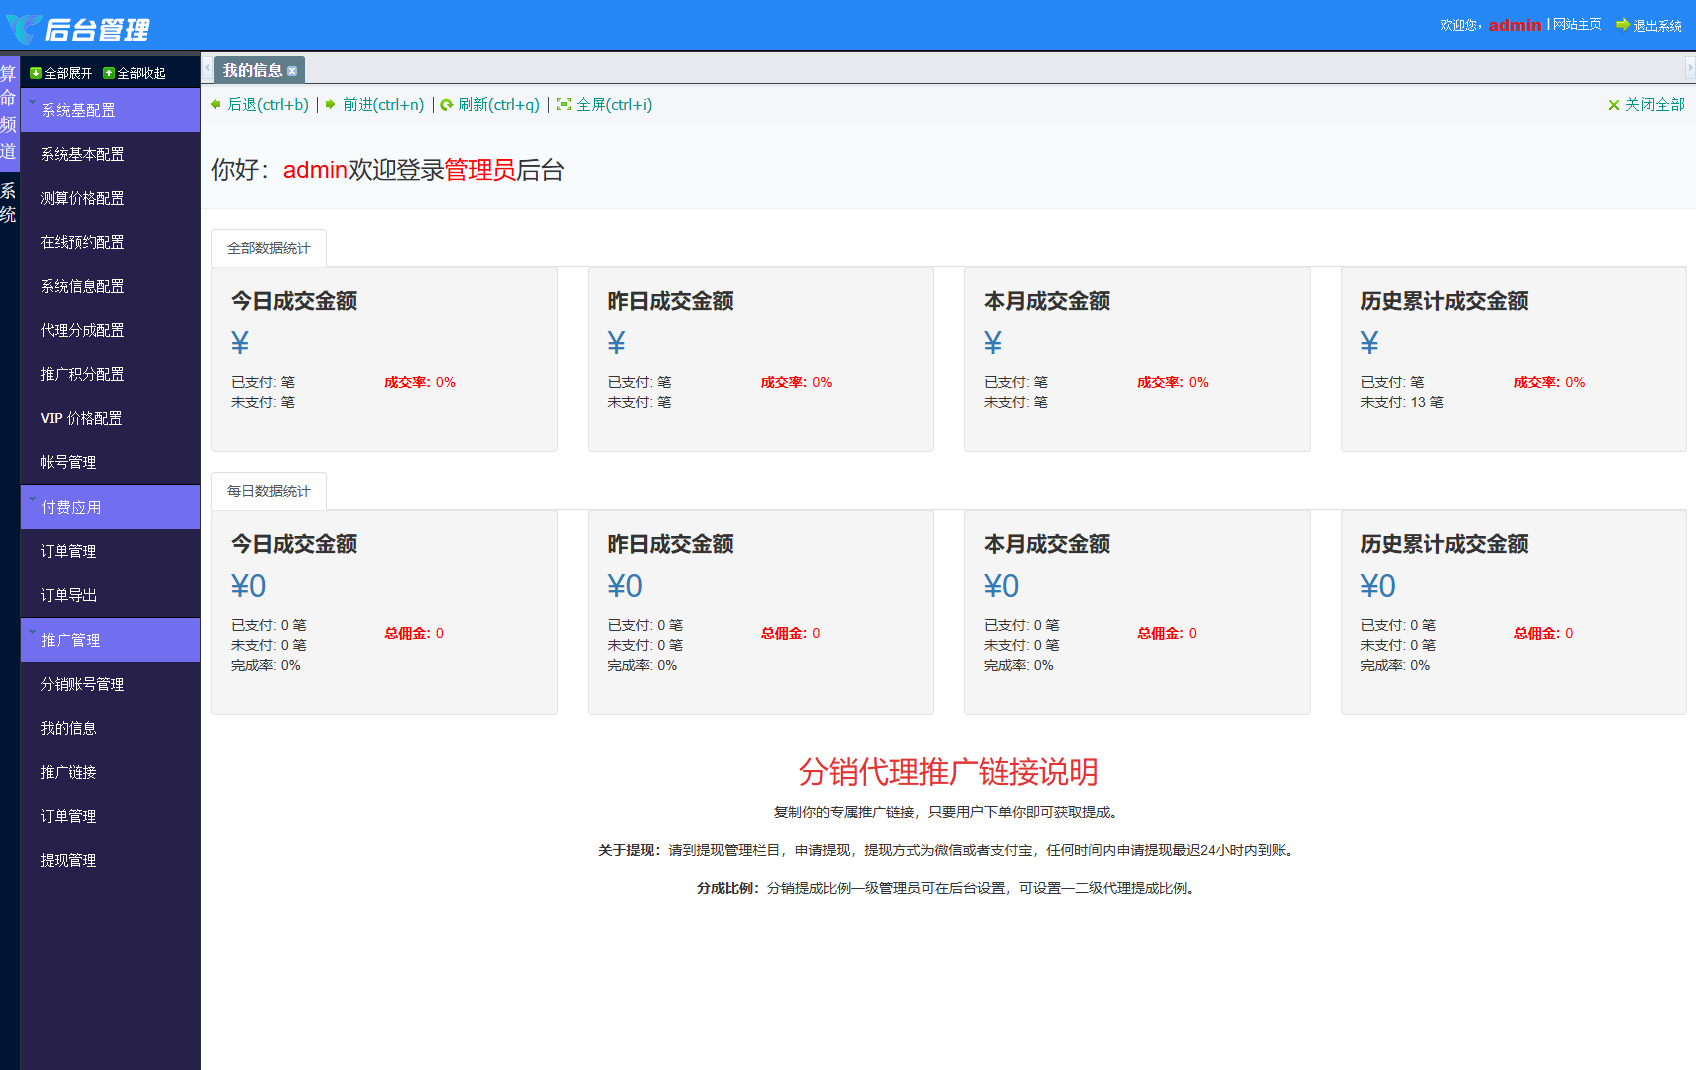Close the 我的信息 tab
Image resolution: width=1696 pixels, height=1070 pixels.
pos(292,69)
